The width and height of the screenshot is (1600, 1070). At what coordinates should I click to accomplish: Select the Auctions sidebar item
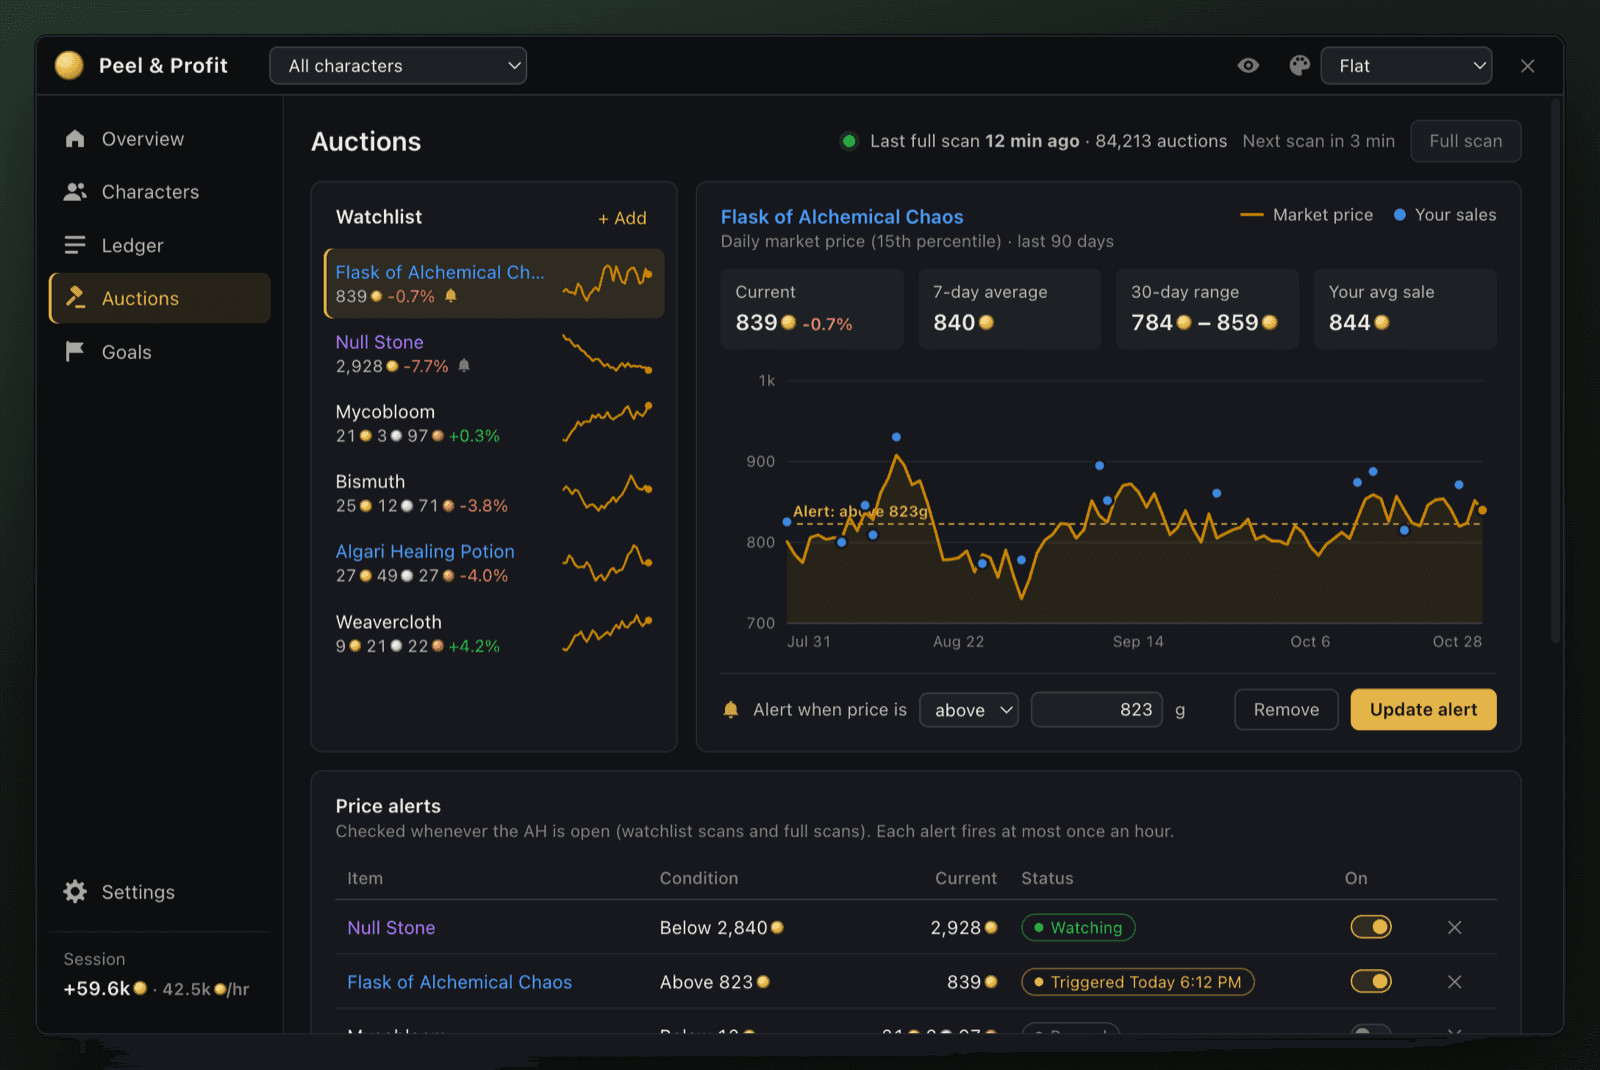coord(160,298)
